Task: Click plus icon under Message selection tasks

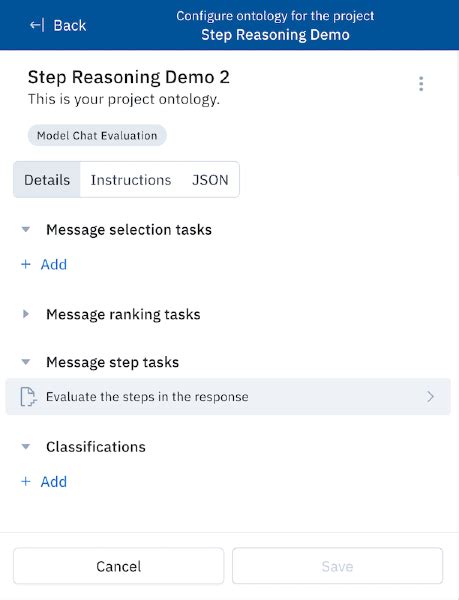Action: pyautogui.click(x=26, y=264)
